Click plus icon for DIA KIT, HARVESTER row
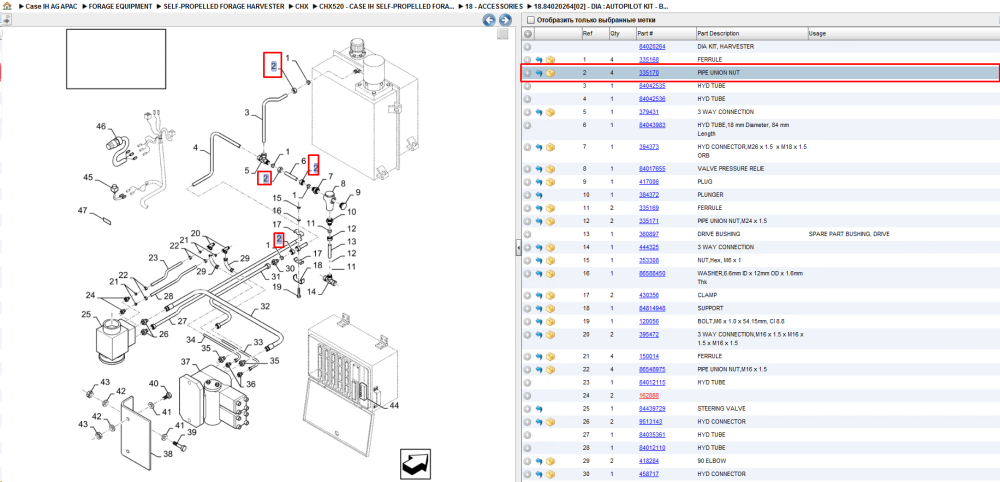 coord(527,47)
